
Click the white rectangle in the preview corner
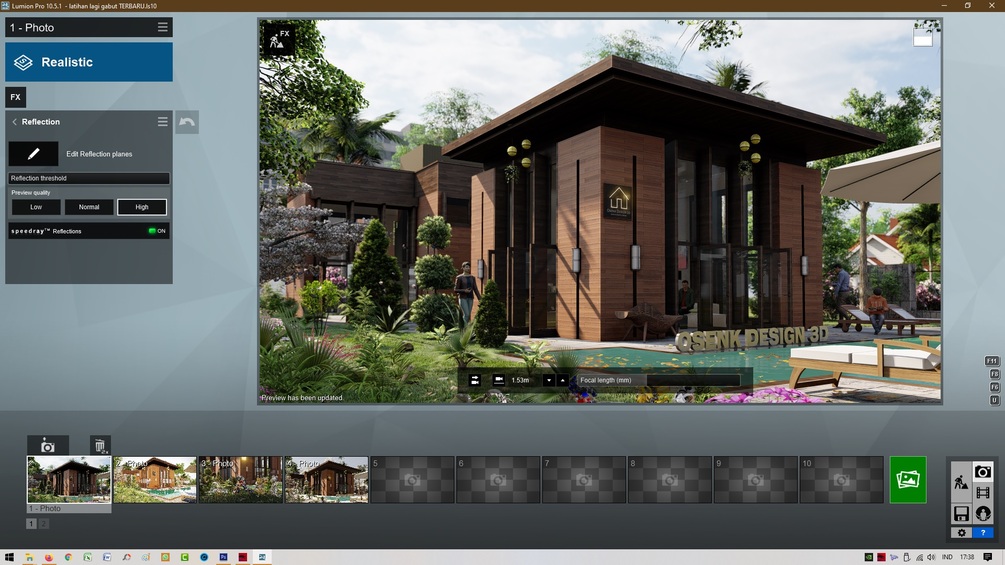tap(922, 38)
